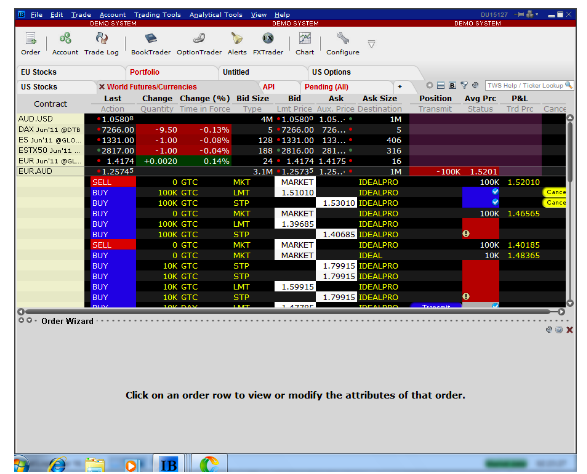Image resolution: width=587 pixels, height=474 pixels.
Task: Launch the BookTrader tool
Action: coord(151,44)
